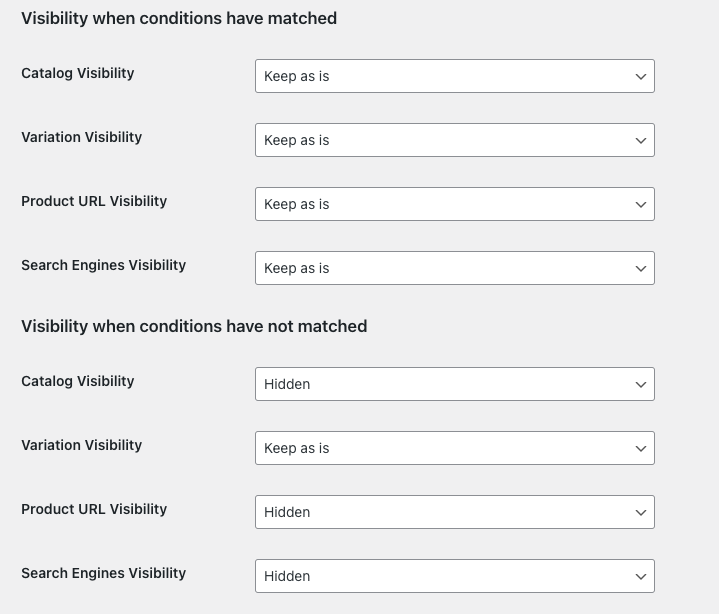Open Catalog Visibility dropdown in matched section
719x614 pixels.
tap(454, 76)
